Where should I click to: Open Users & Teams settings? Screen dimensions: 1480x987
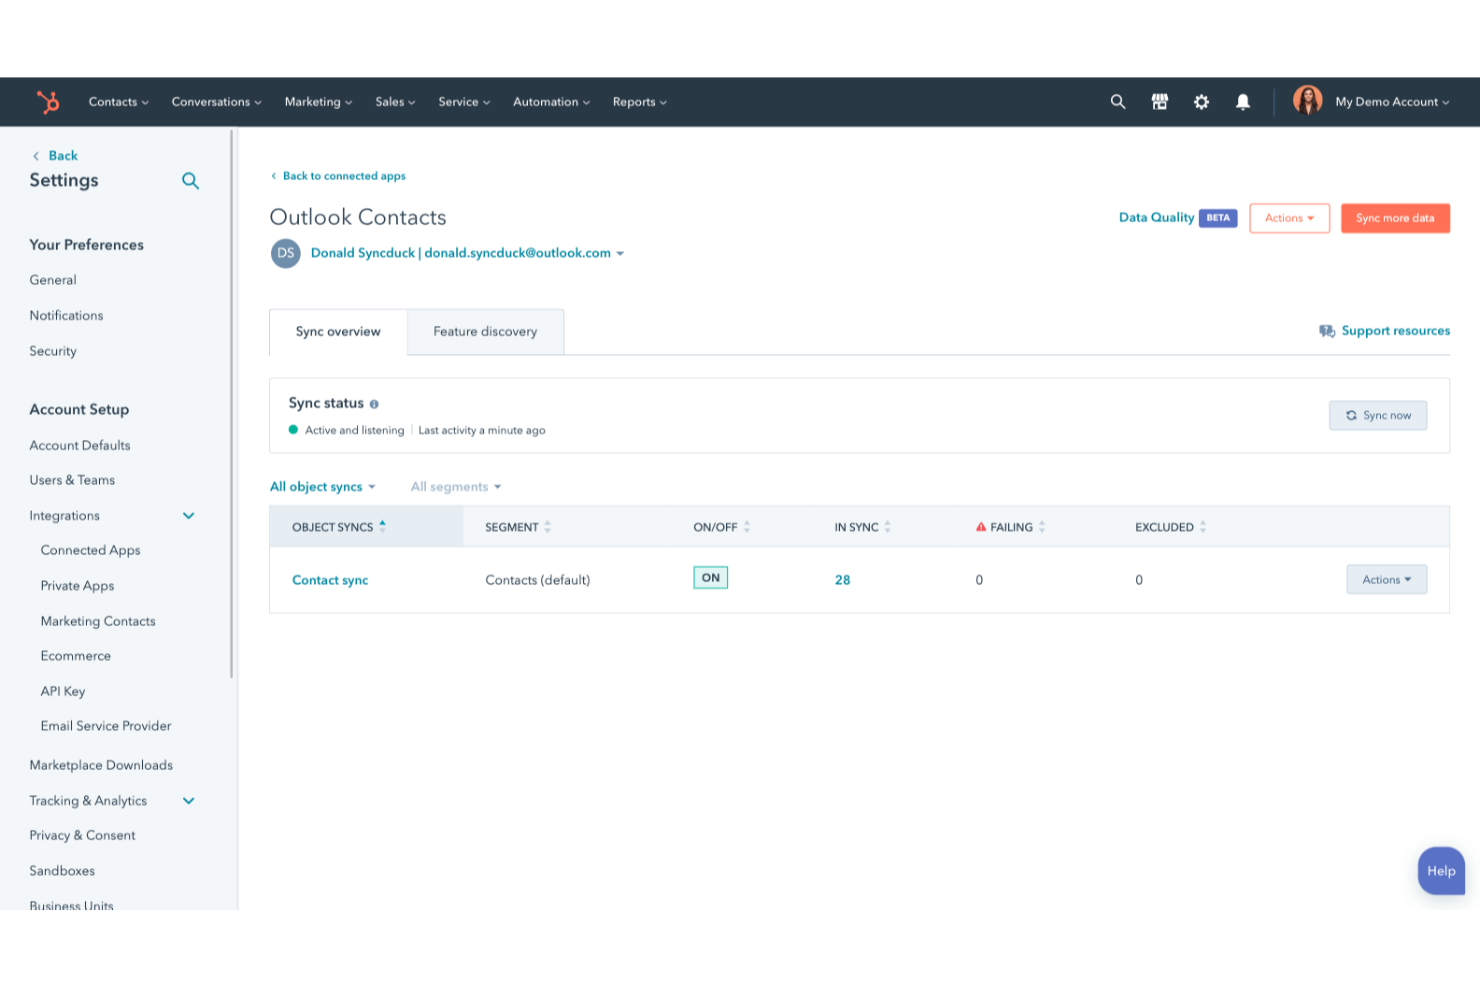tap(72, 480)
